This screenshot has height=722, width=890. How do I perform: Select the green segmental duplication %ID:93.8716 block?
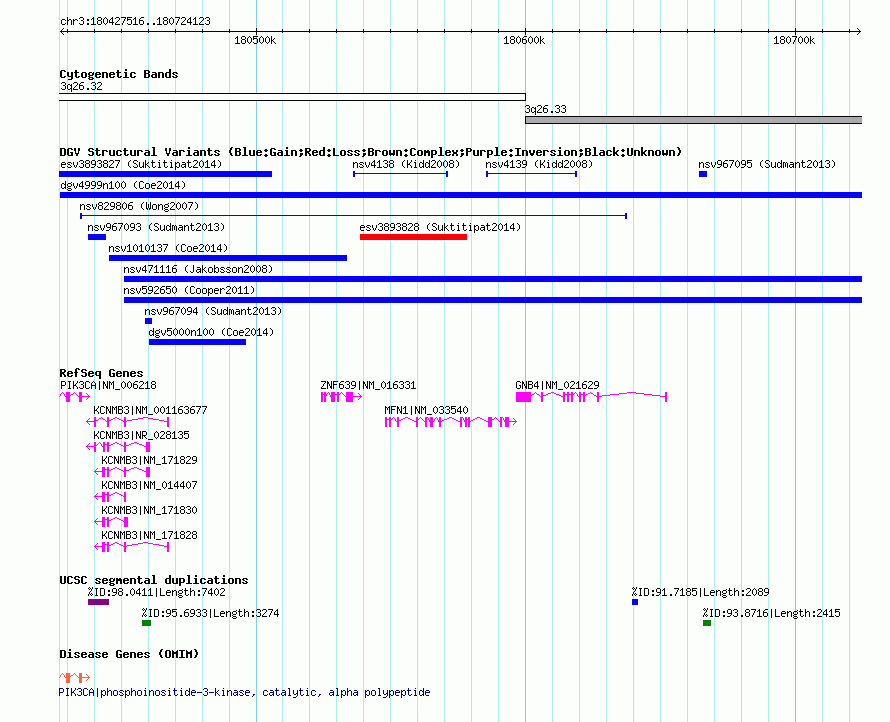point(707,623)
